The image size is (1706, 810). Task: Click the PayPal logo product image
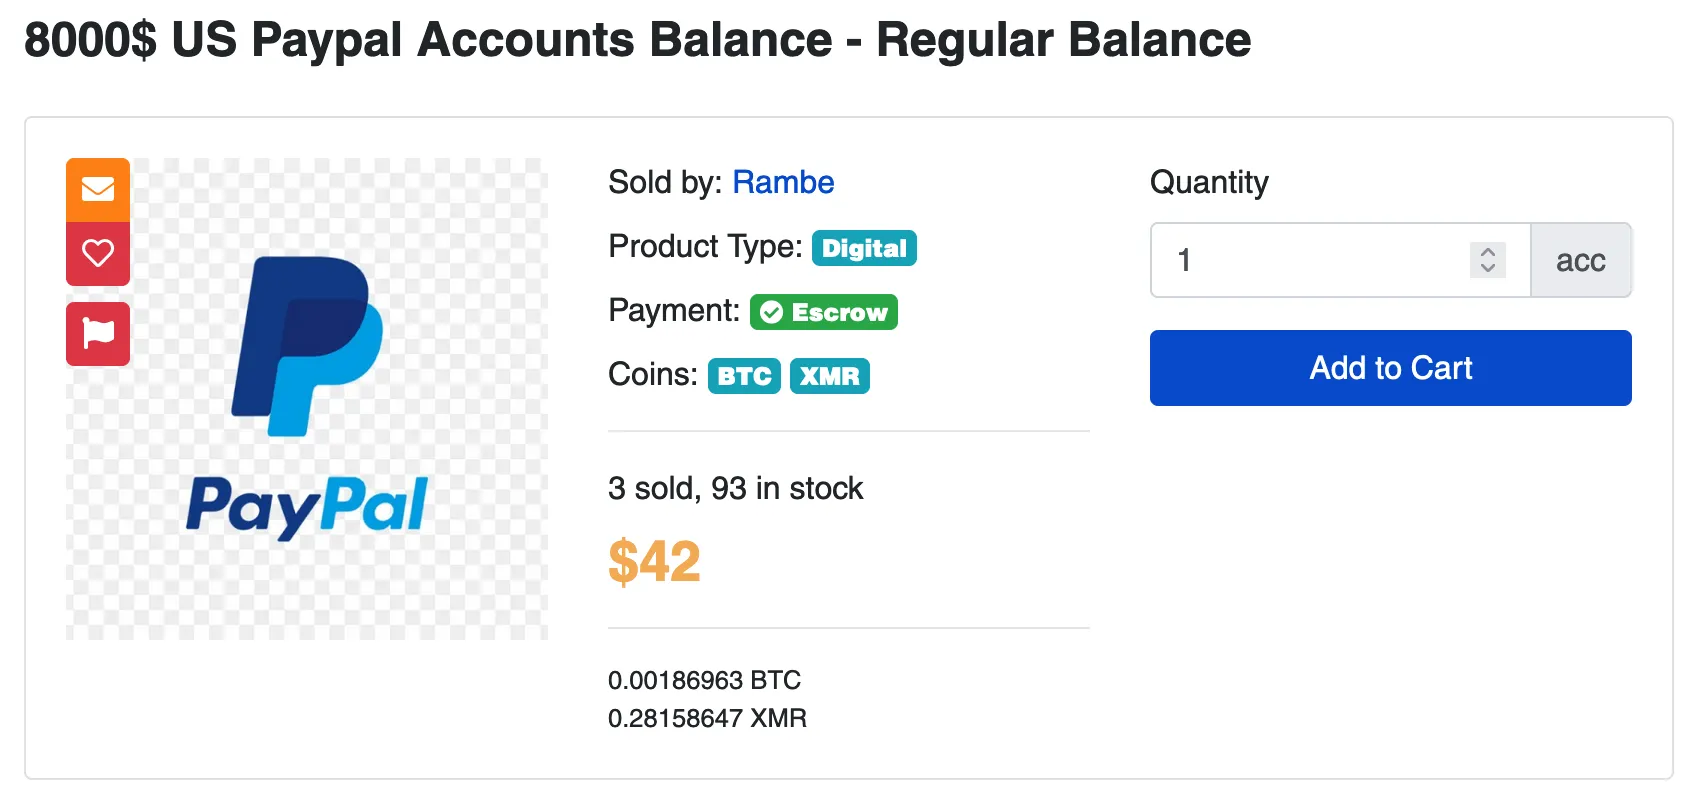tap(308, 398)
